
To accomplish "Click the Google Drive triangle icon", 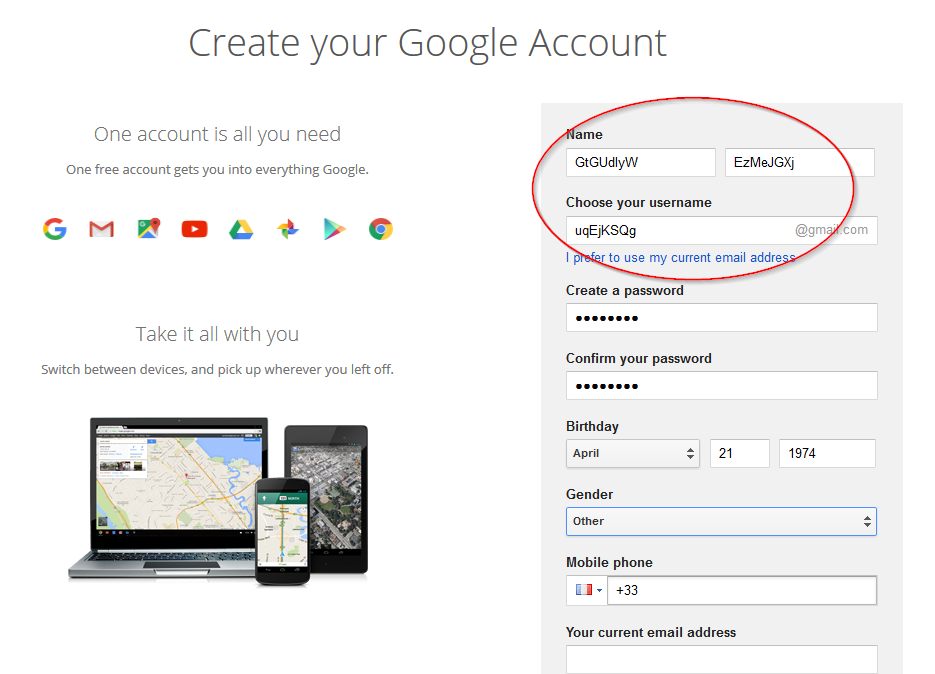I will point(241,229).
